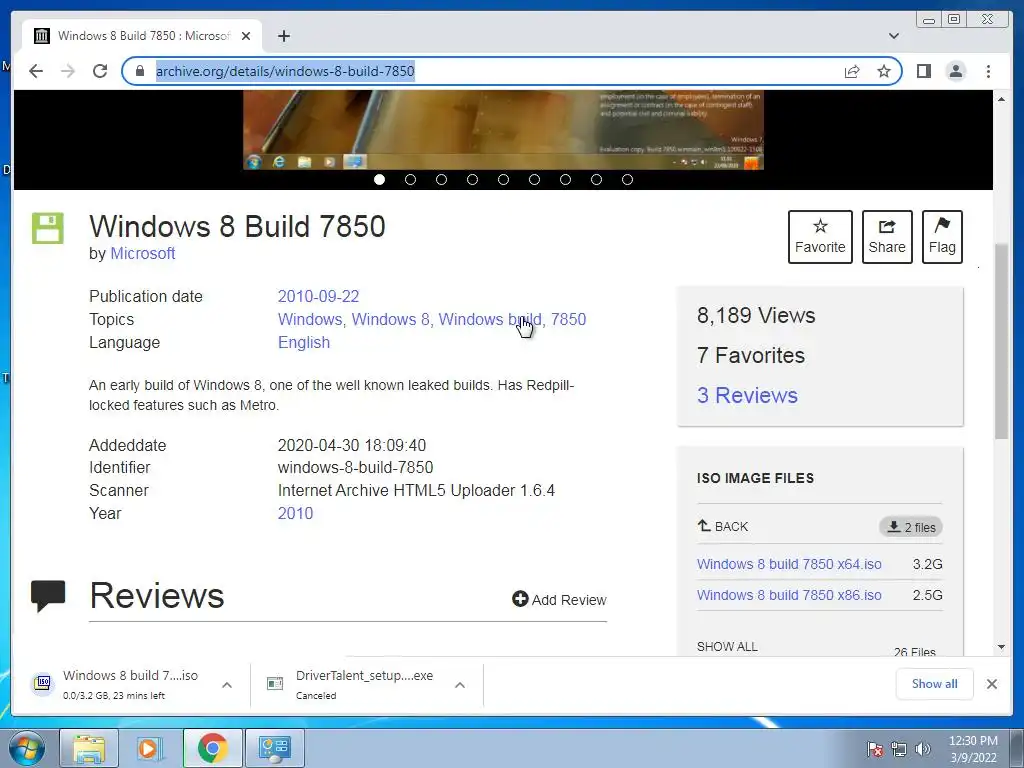Select fourth carousel dot

[472, 179]
